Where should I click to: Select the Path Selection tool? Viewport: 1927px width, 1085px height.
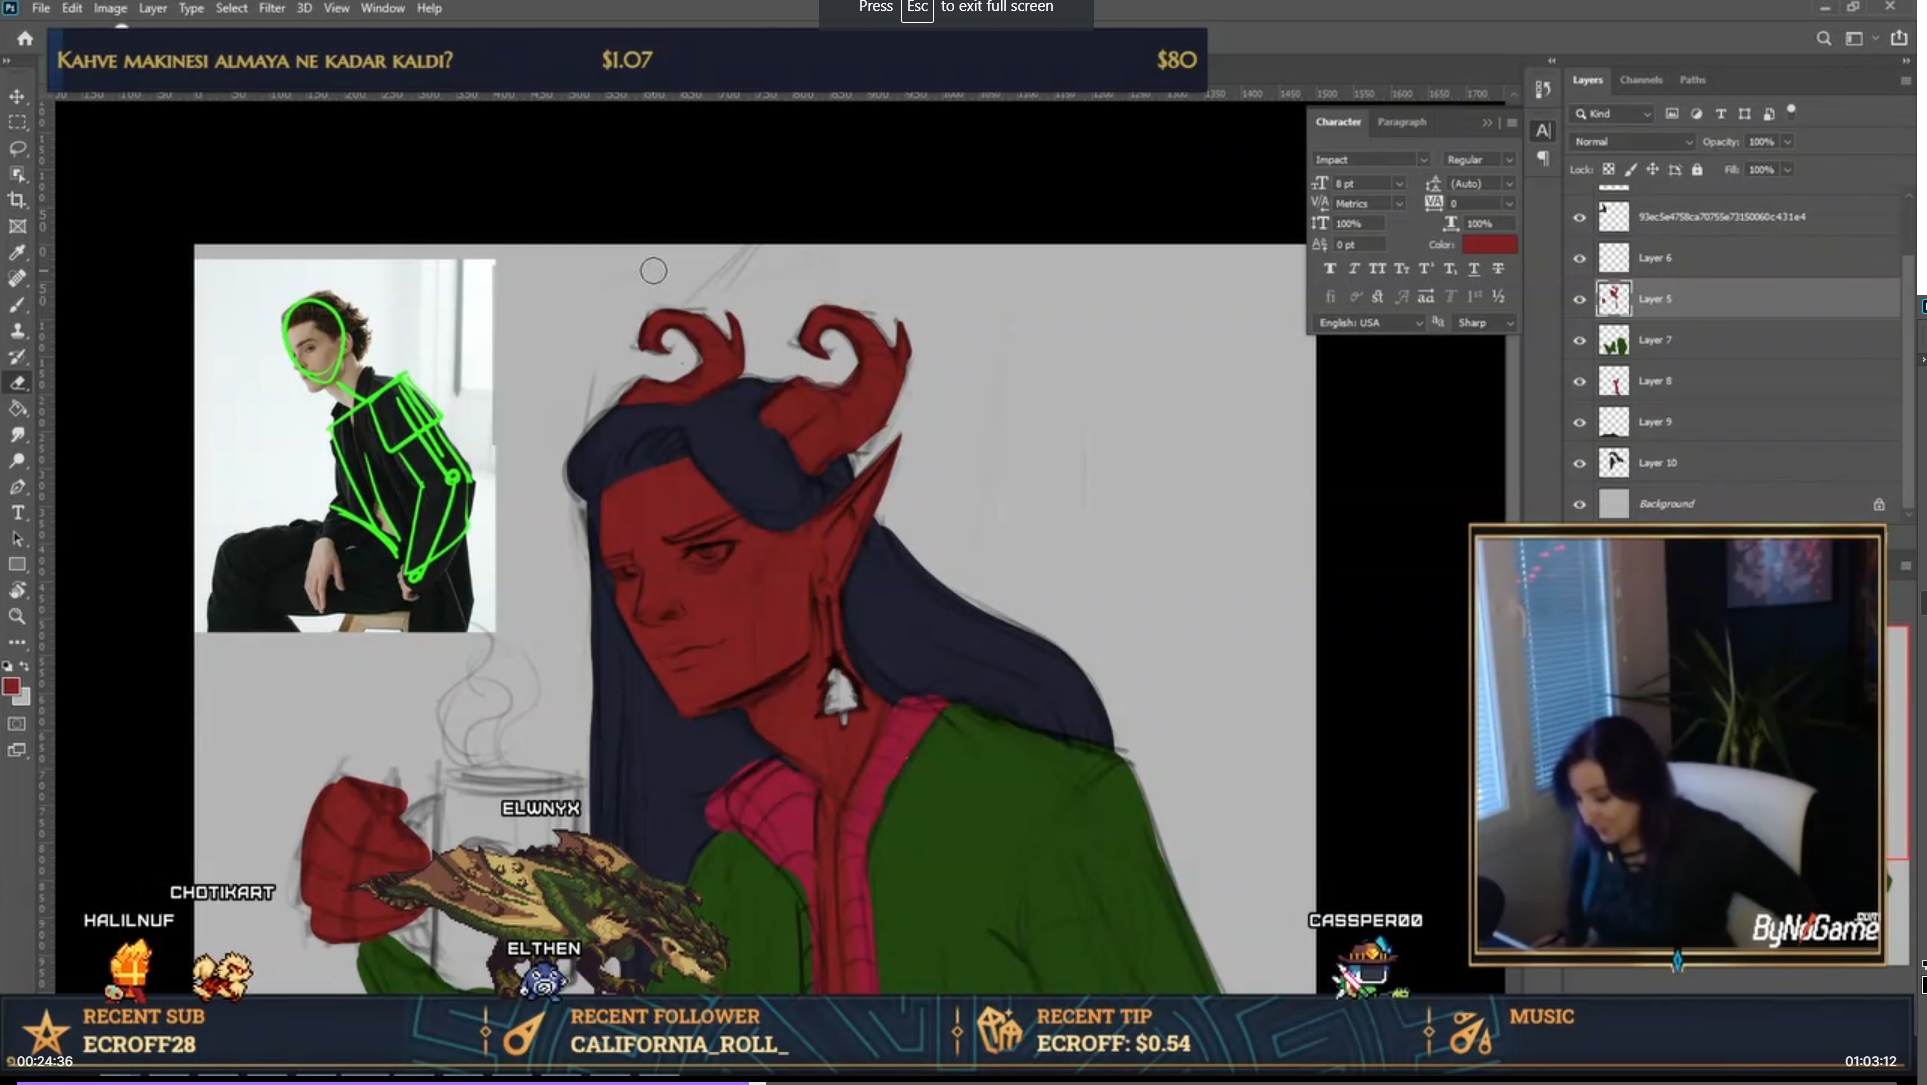click(17, 539)
